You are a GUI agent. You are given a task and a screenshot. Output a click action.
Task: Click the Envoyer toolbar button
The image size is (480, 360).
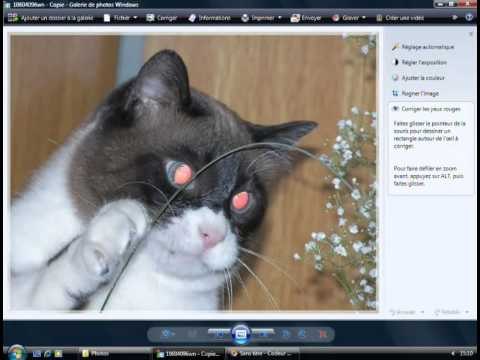point(306,18)
